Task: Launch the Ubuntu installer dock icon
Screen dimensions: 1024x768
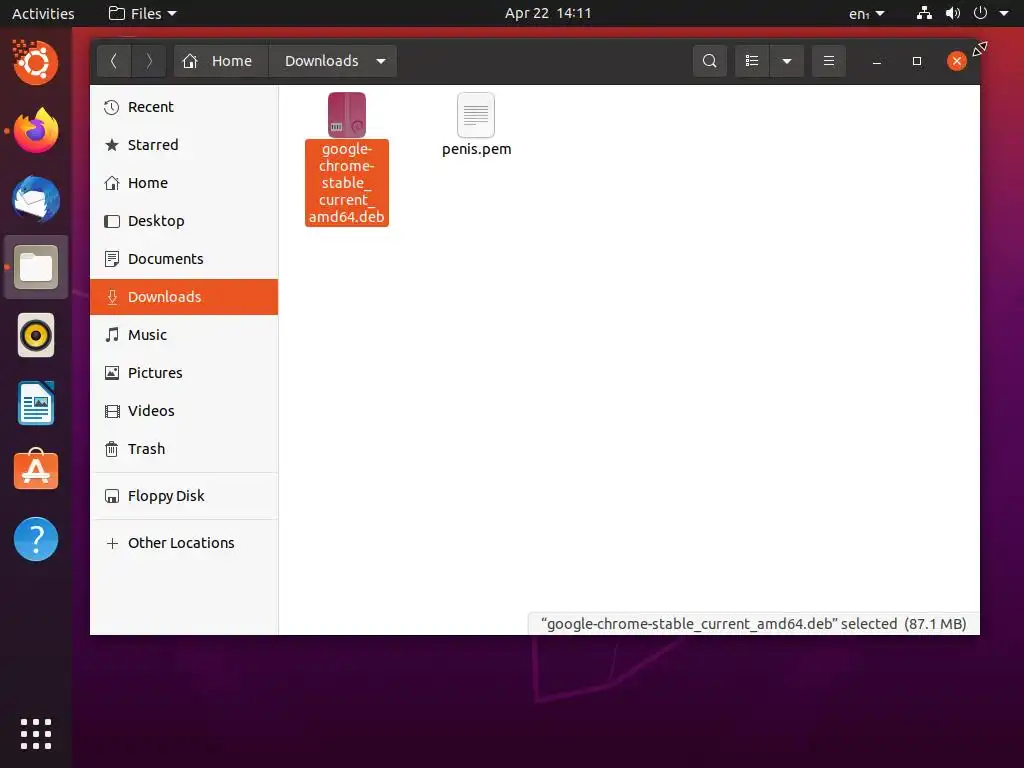Action: point(36,62)
